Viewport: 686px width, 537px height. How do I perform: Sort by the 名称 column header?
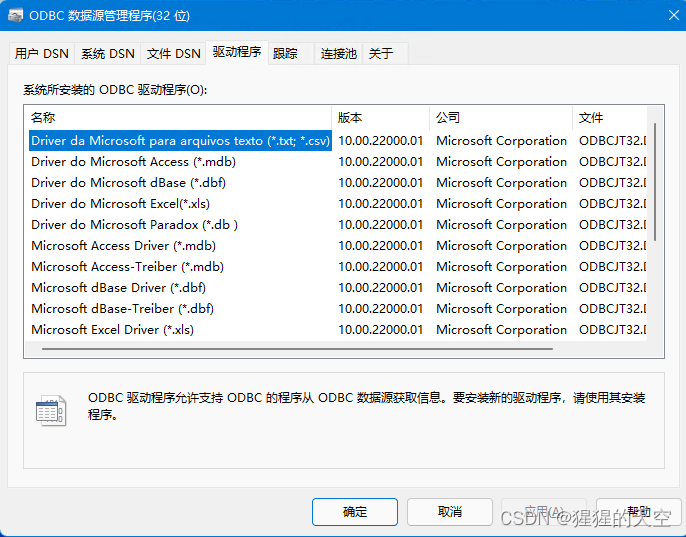click(x=178, y=117)
